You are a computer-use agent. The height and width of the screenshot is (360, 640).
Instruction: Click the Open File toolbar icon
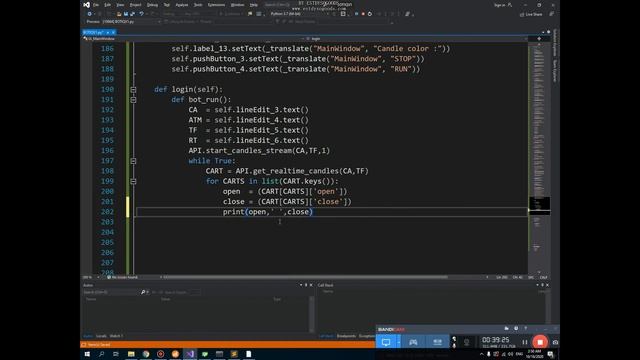119,14
